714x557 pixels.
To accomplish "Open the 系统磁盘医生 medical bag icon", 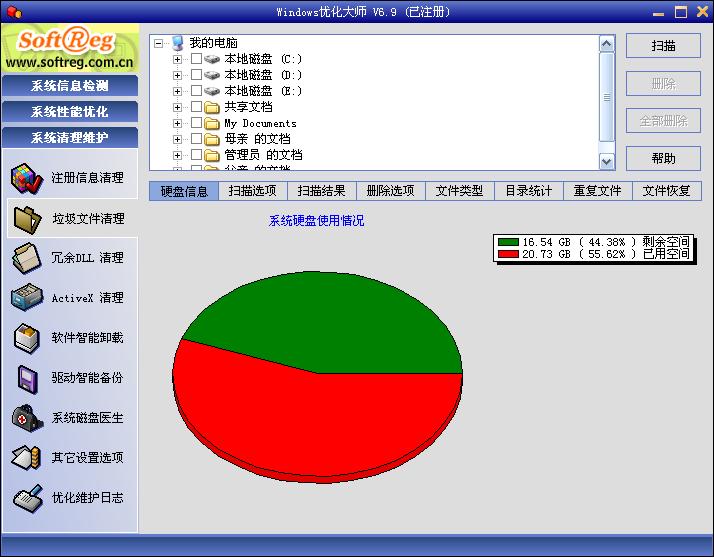I will 26,418.
